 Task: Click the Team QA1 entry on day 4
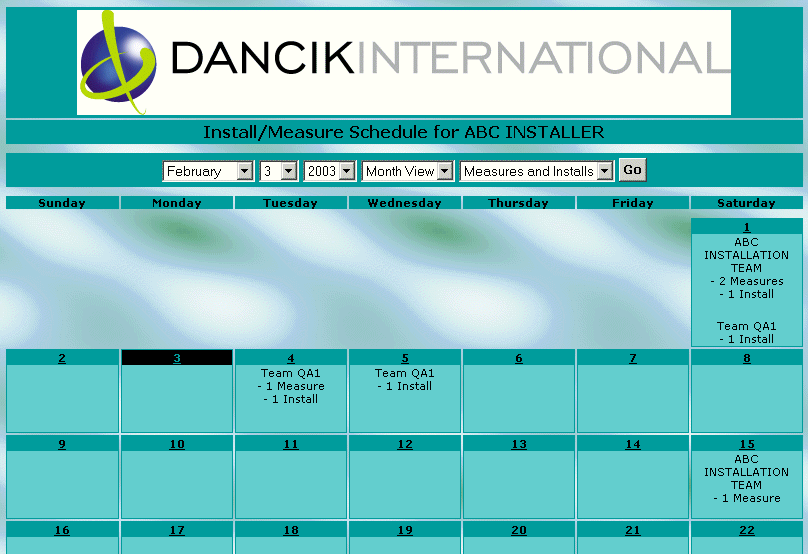click(291, 373)
